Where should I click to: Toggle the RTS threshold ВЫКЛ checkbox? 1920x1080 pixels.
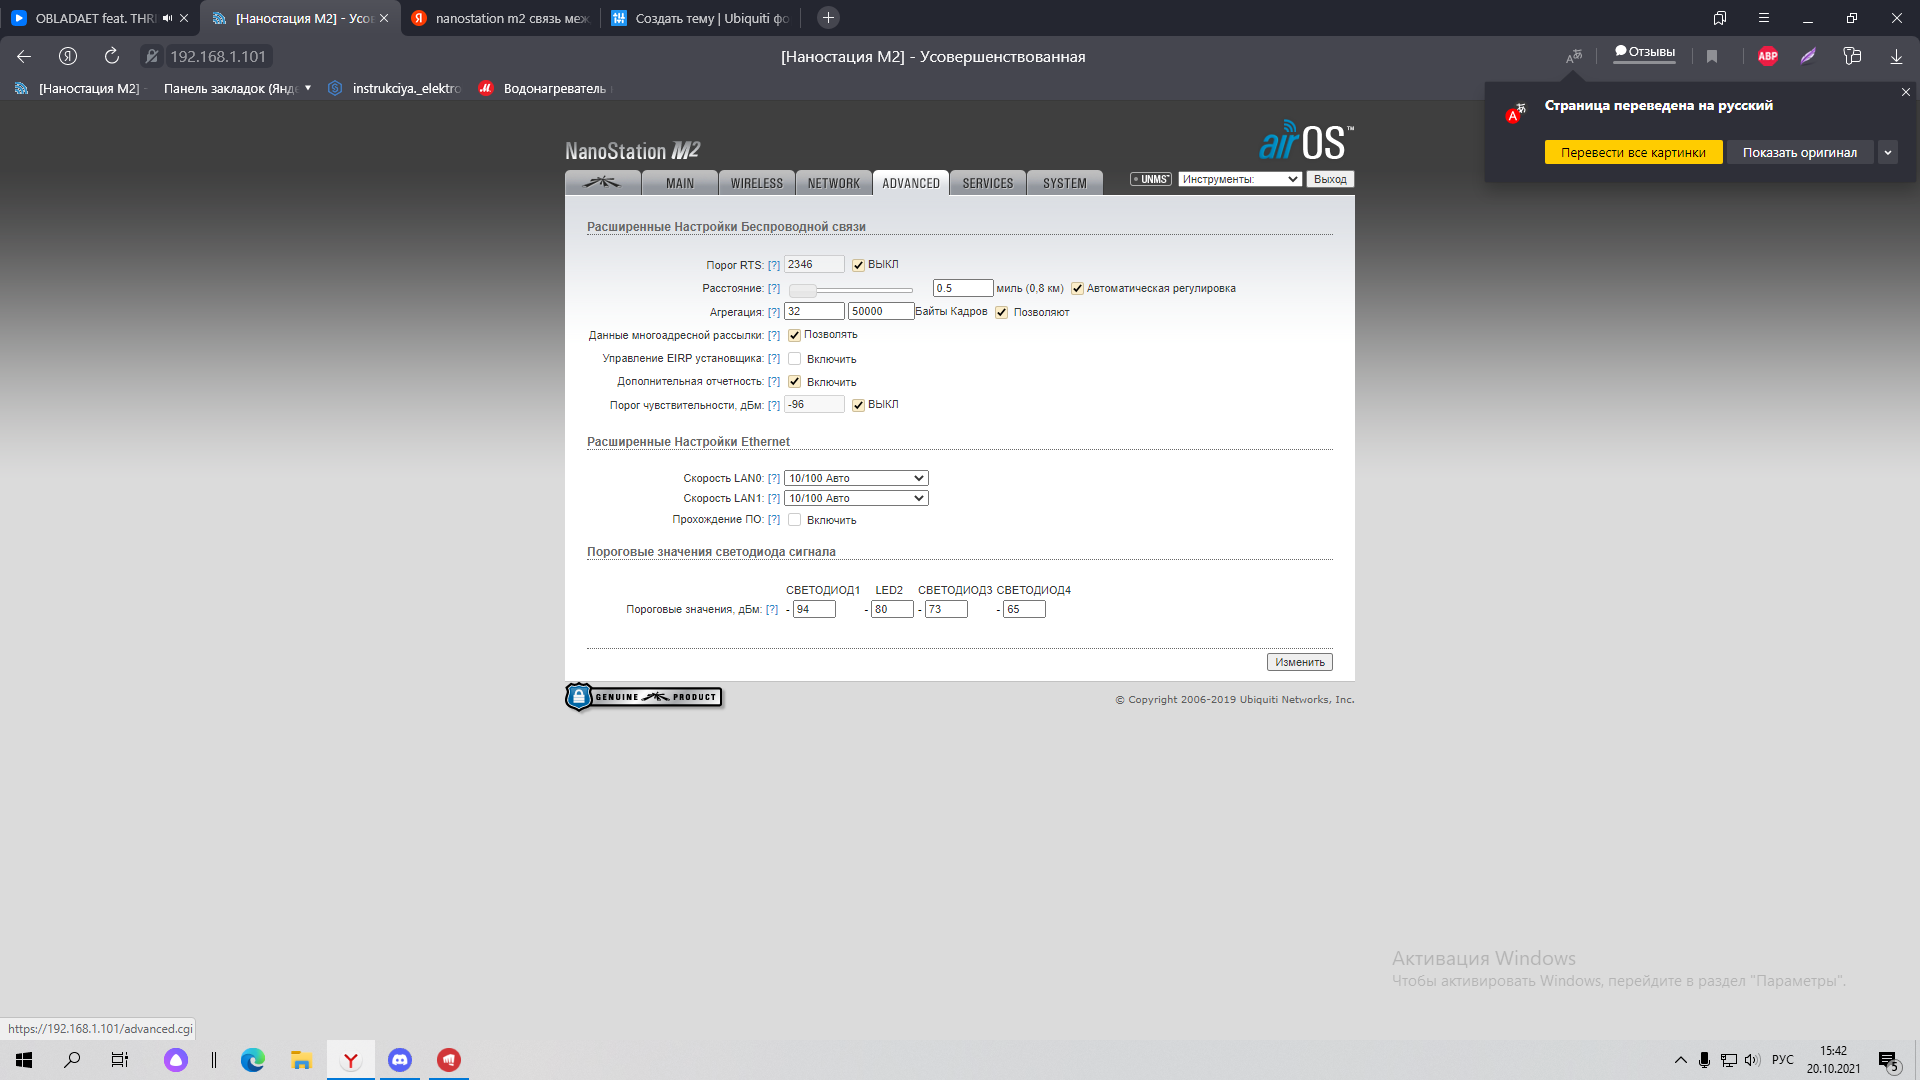pyautogui.click(x=858, y=265)
